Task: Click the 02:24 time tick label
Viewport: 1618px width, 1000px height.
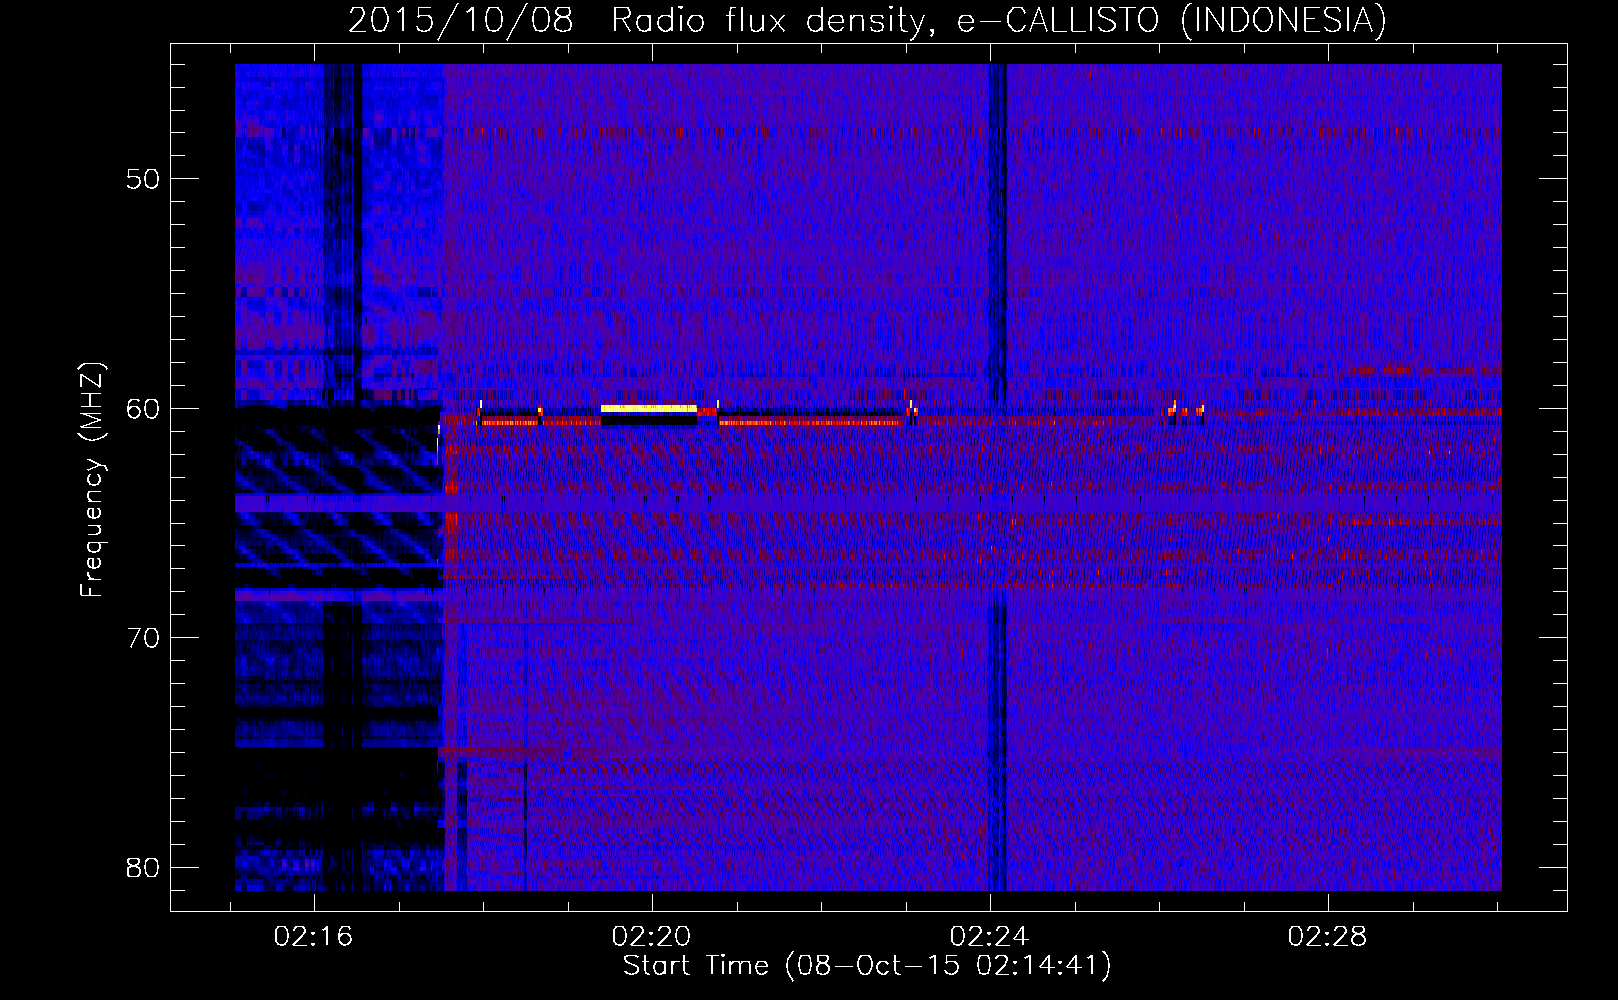Action: 989,936
